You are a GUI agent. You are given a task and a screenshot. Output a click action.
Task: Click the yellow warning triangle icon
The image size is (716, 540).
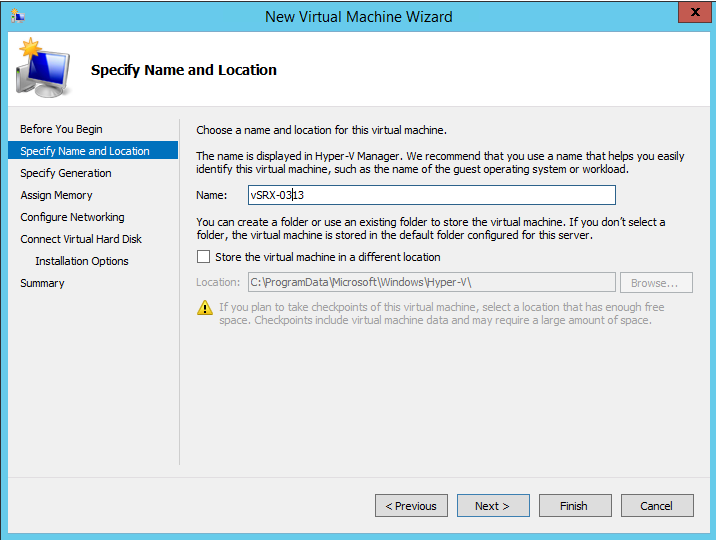(x=204, y=308)
